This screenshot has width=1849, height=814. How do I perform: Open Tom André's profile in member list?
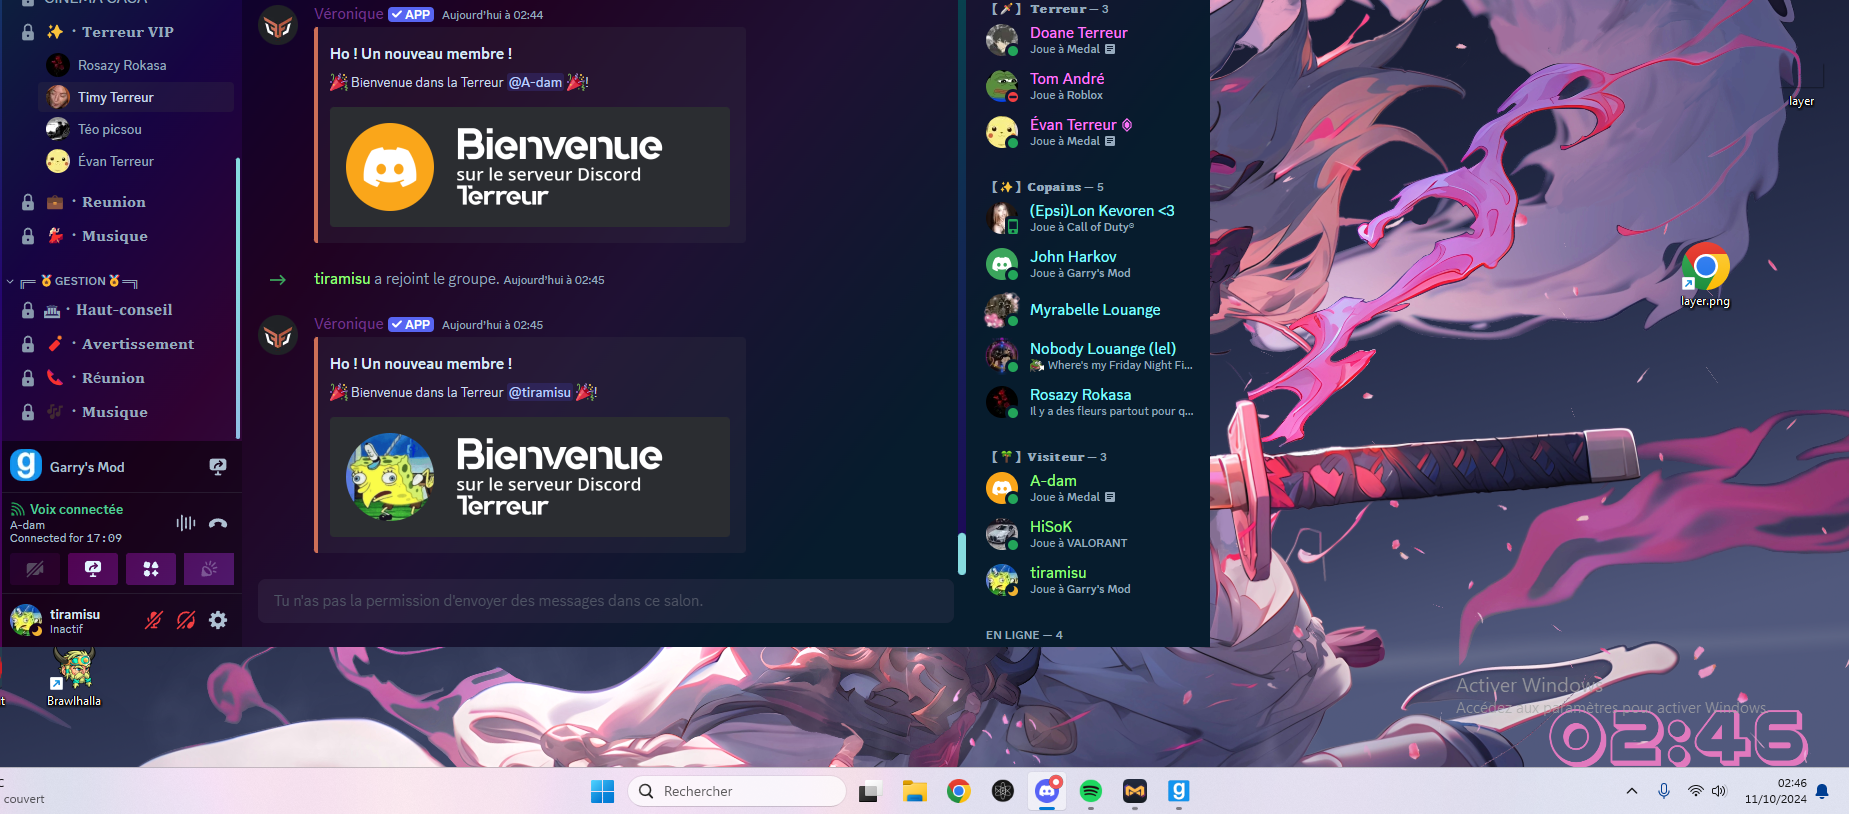1092,86
